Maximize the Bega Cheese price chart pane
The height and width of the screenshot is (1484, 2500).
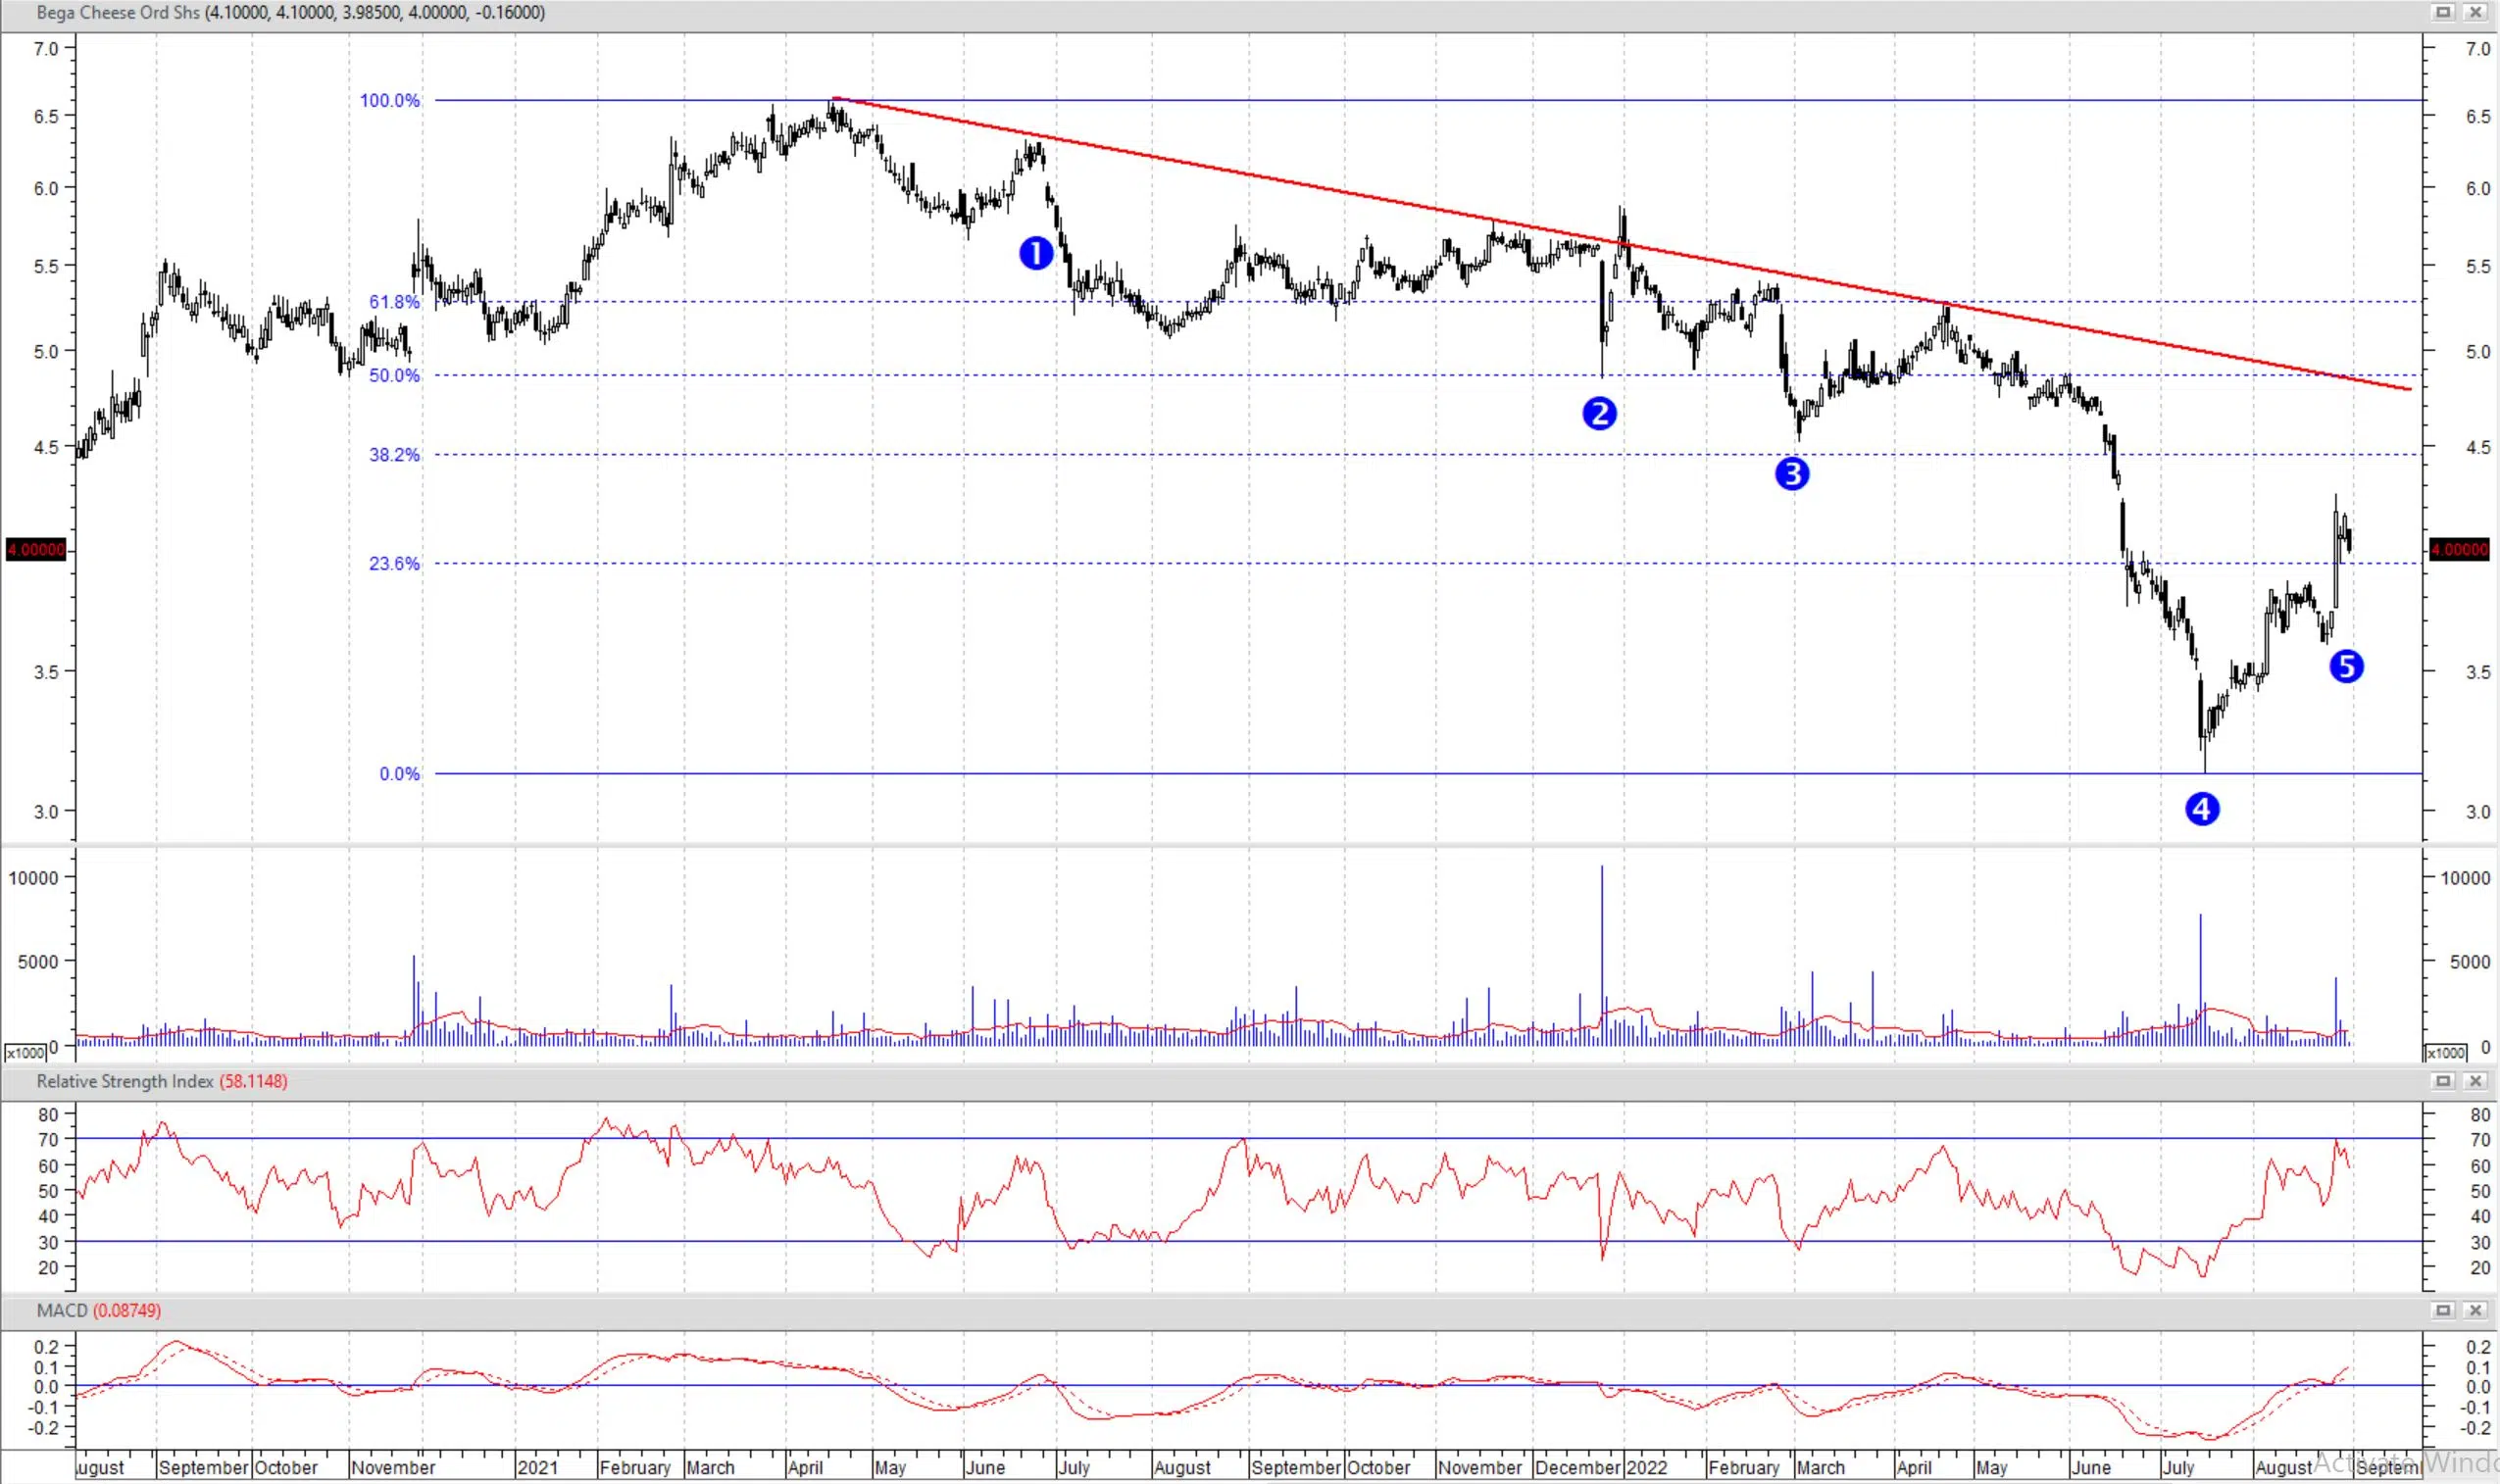click(2442, 12)
